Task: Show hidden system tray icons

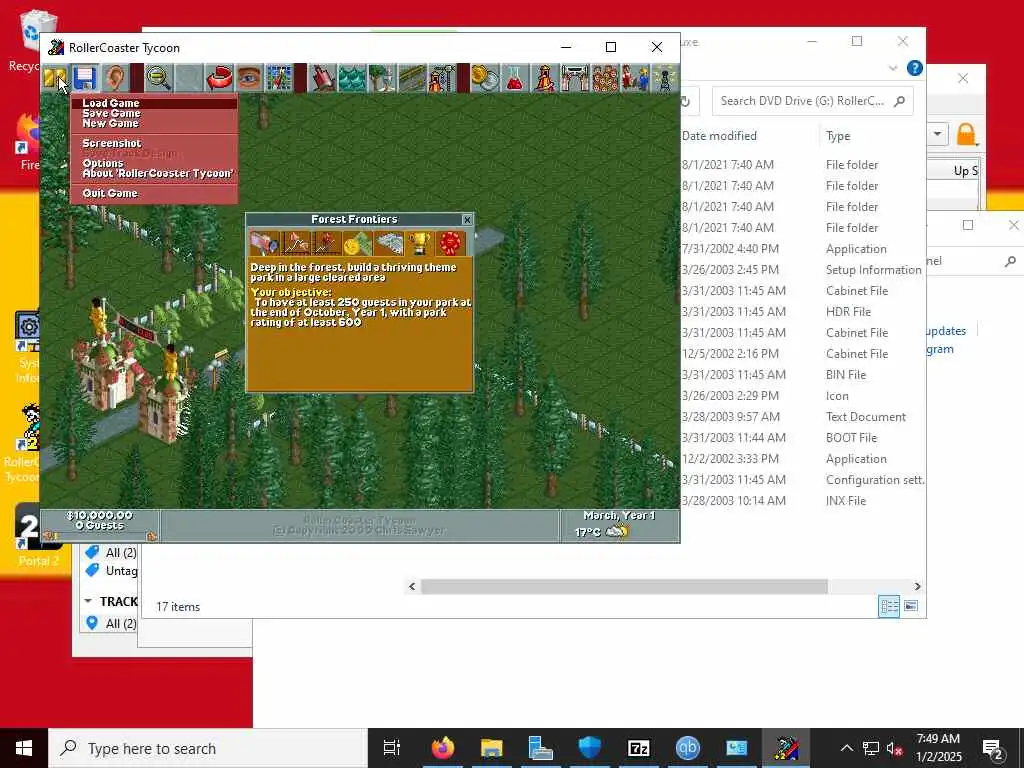Action: pos(846,748)
